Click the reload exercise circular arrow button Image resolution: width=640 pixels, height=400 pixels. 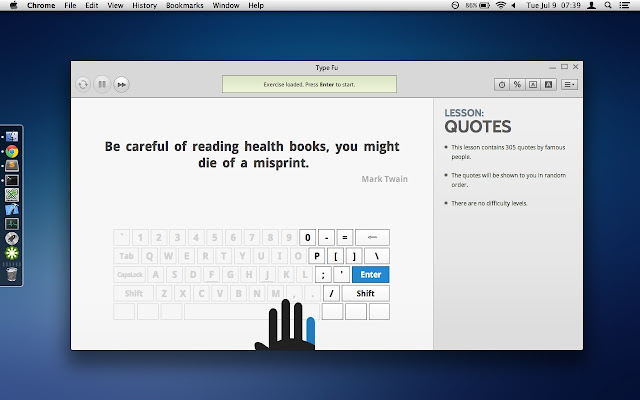pyautogui.click(x=83, y=84)
